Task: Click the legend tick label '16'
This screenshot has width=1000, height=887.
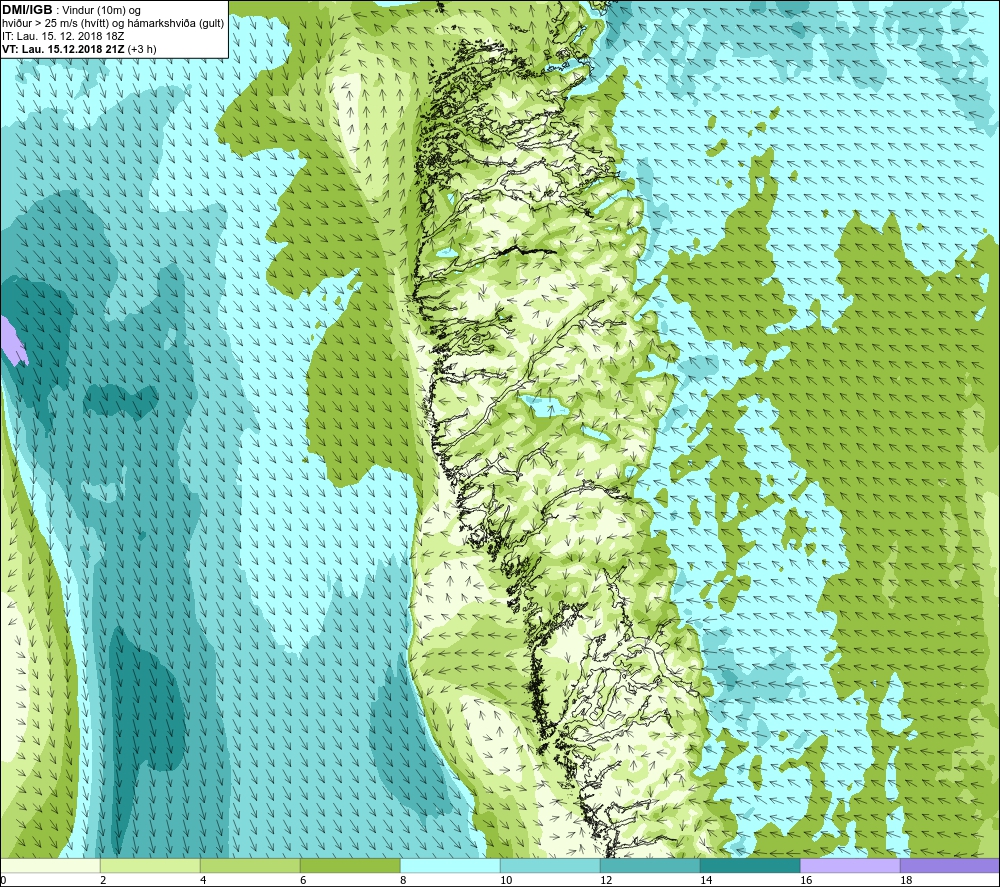Action: coord(806,880)
